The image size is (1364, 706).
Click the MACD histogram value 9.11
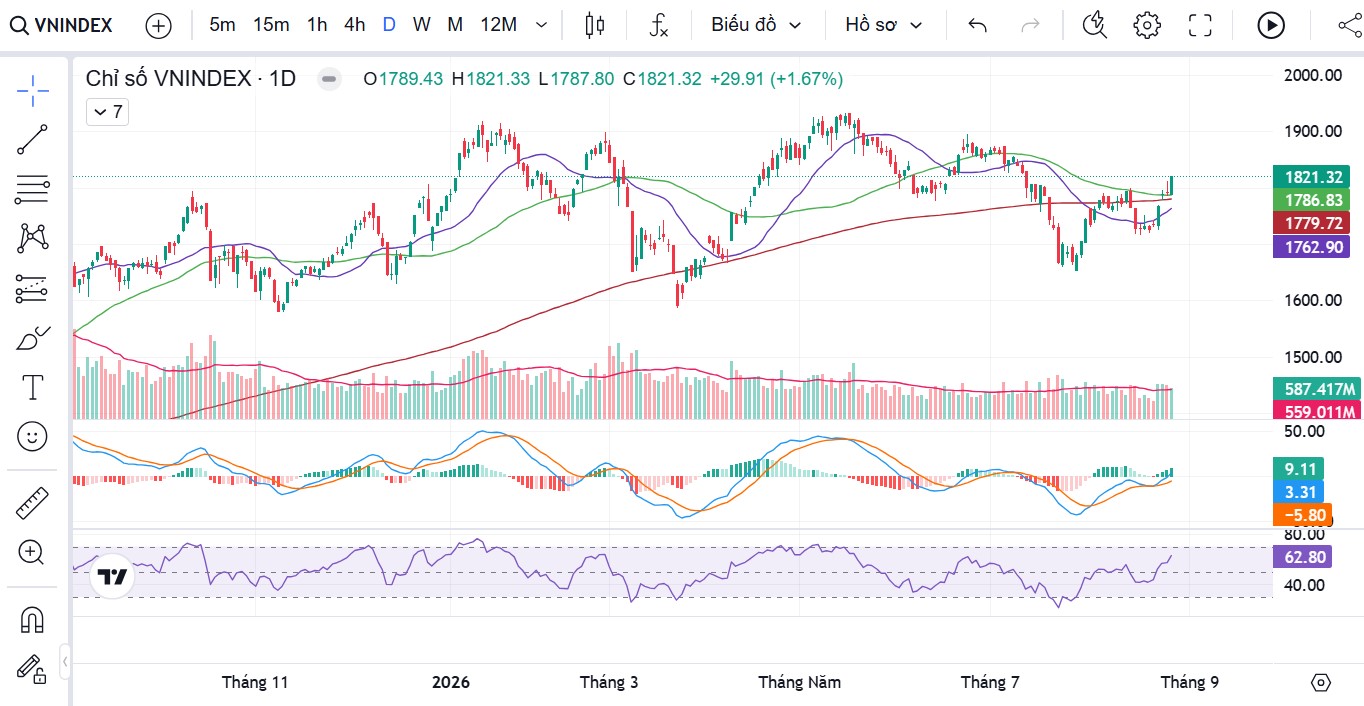click(x=1298, y=469)
